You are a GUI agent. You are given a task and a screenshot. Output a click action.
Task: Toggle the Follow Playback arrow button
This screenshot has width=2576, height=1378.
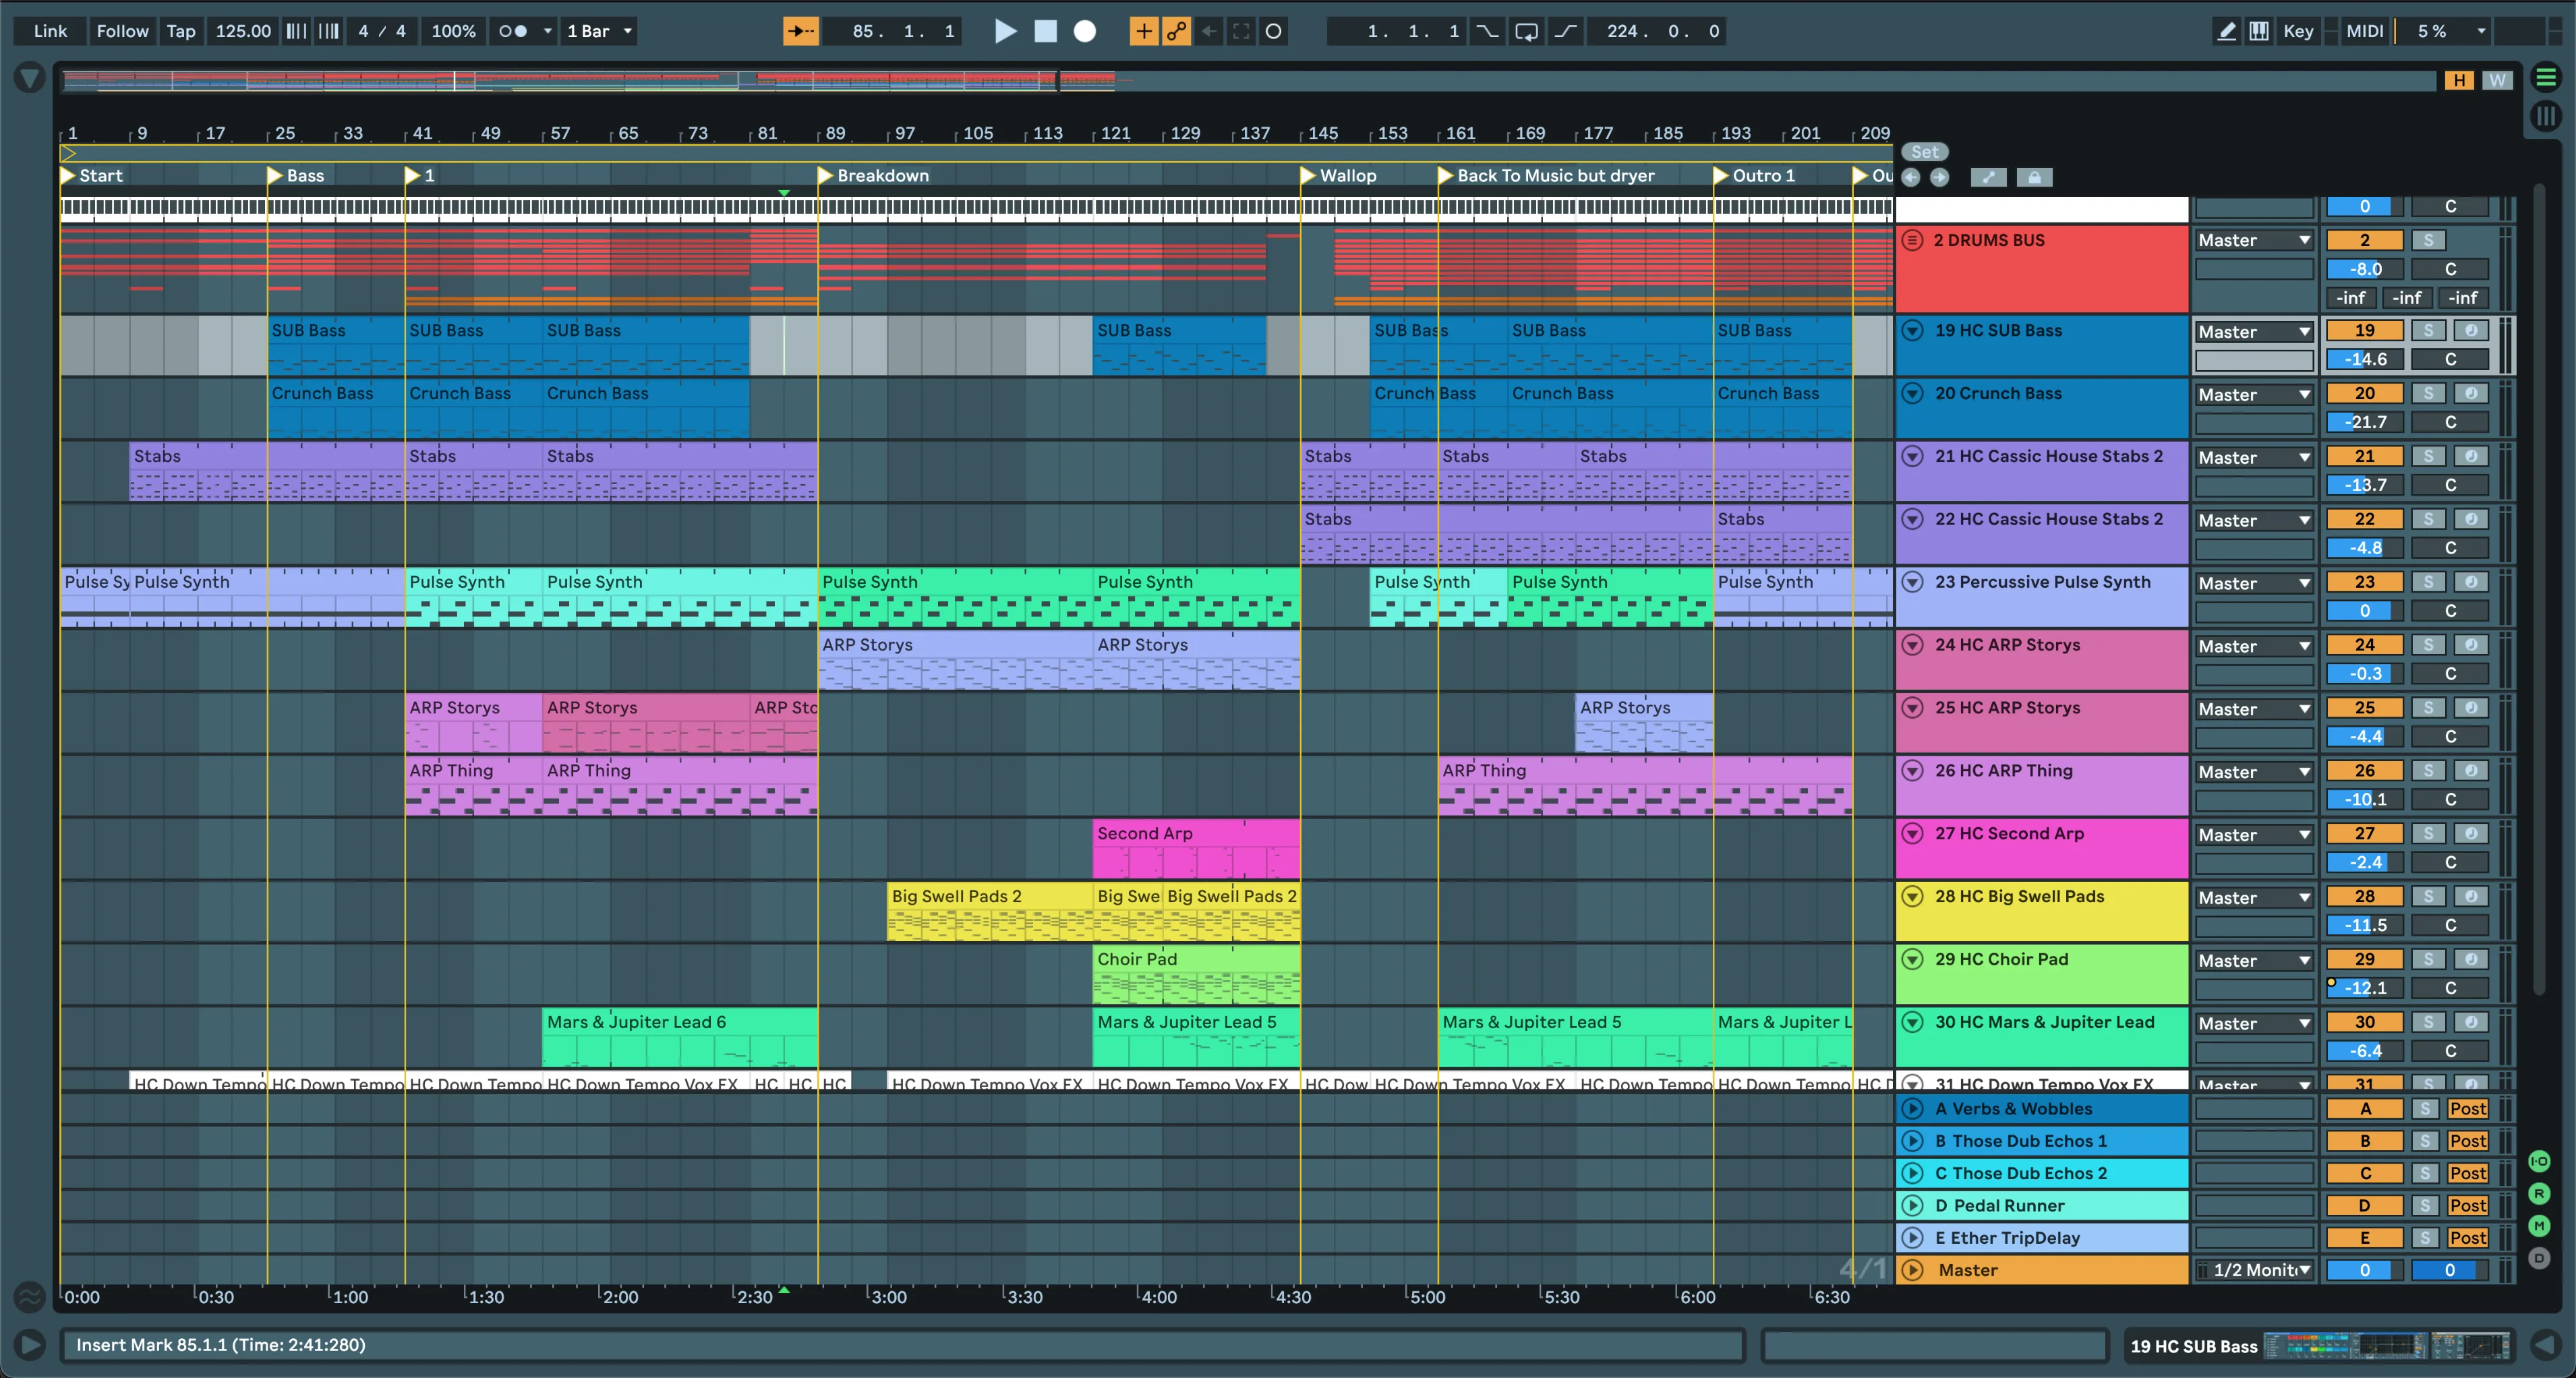pyautogui.click(x=800, y=31)
